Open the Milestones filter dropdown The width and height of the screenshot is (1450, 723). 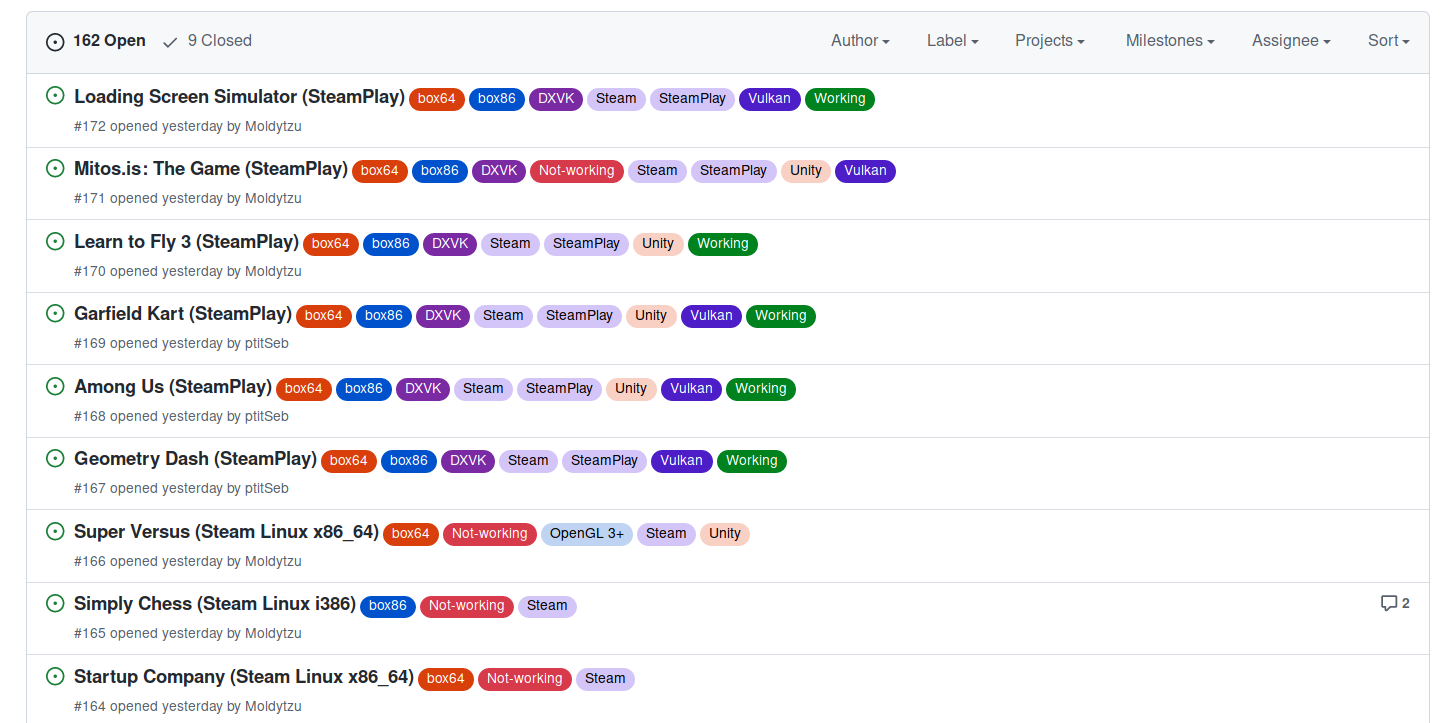(x=1170, y=41)
